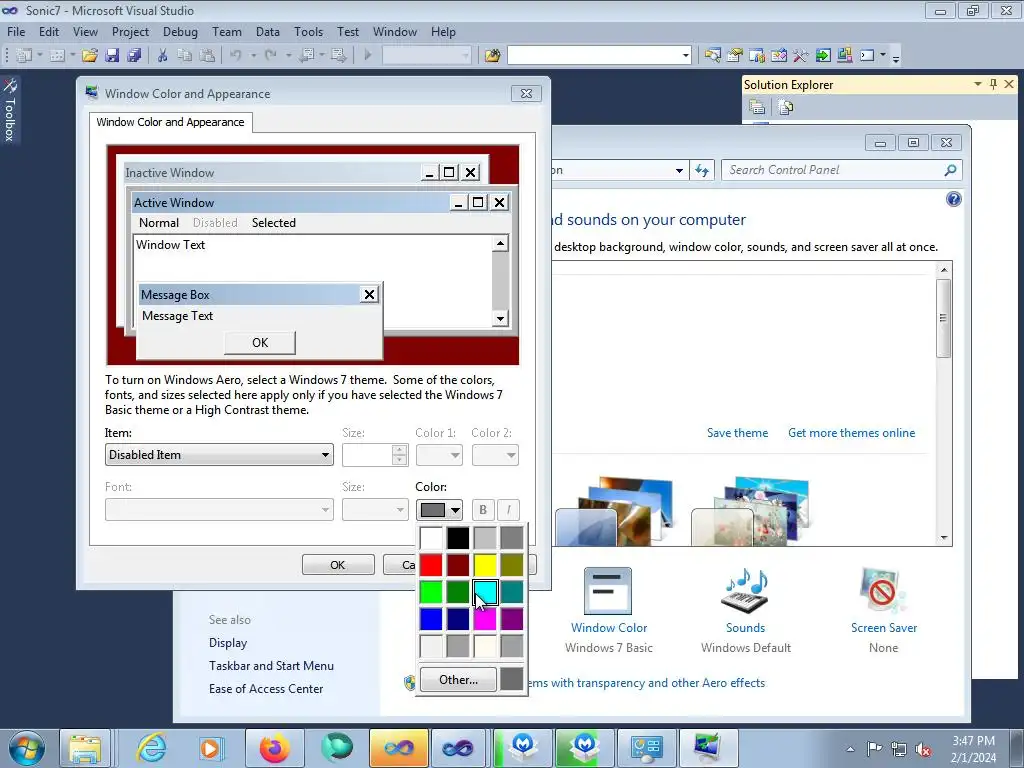Open Ease of Access Center link
This screenshot has height=768, width=1024.
tap(266, 689)
